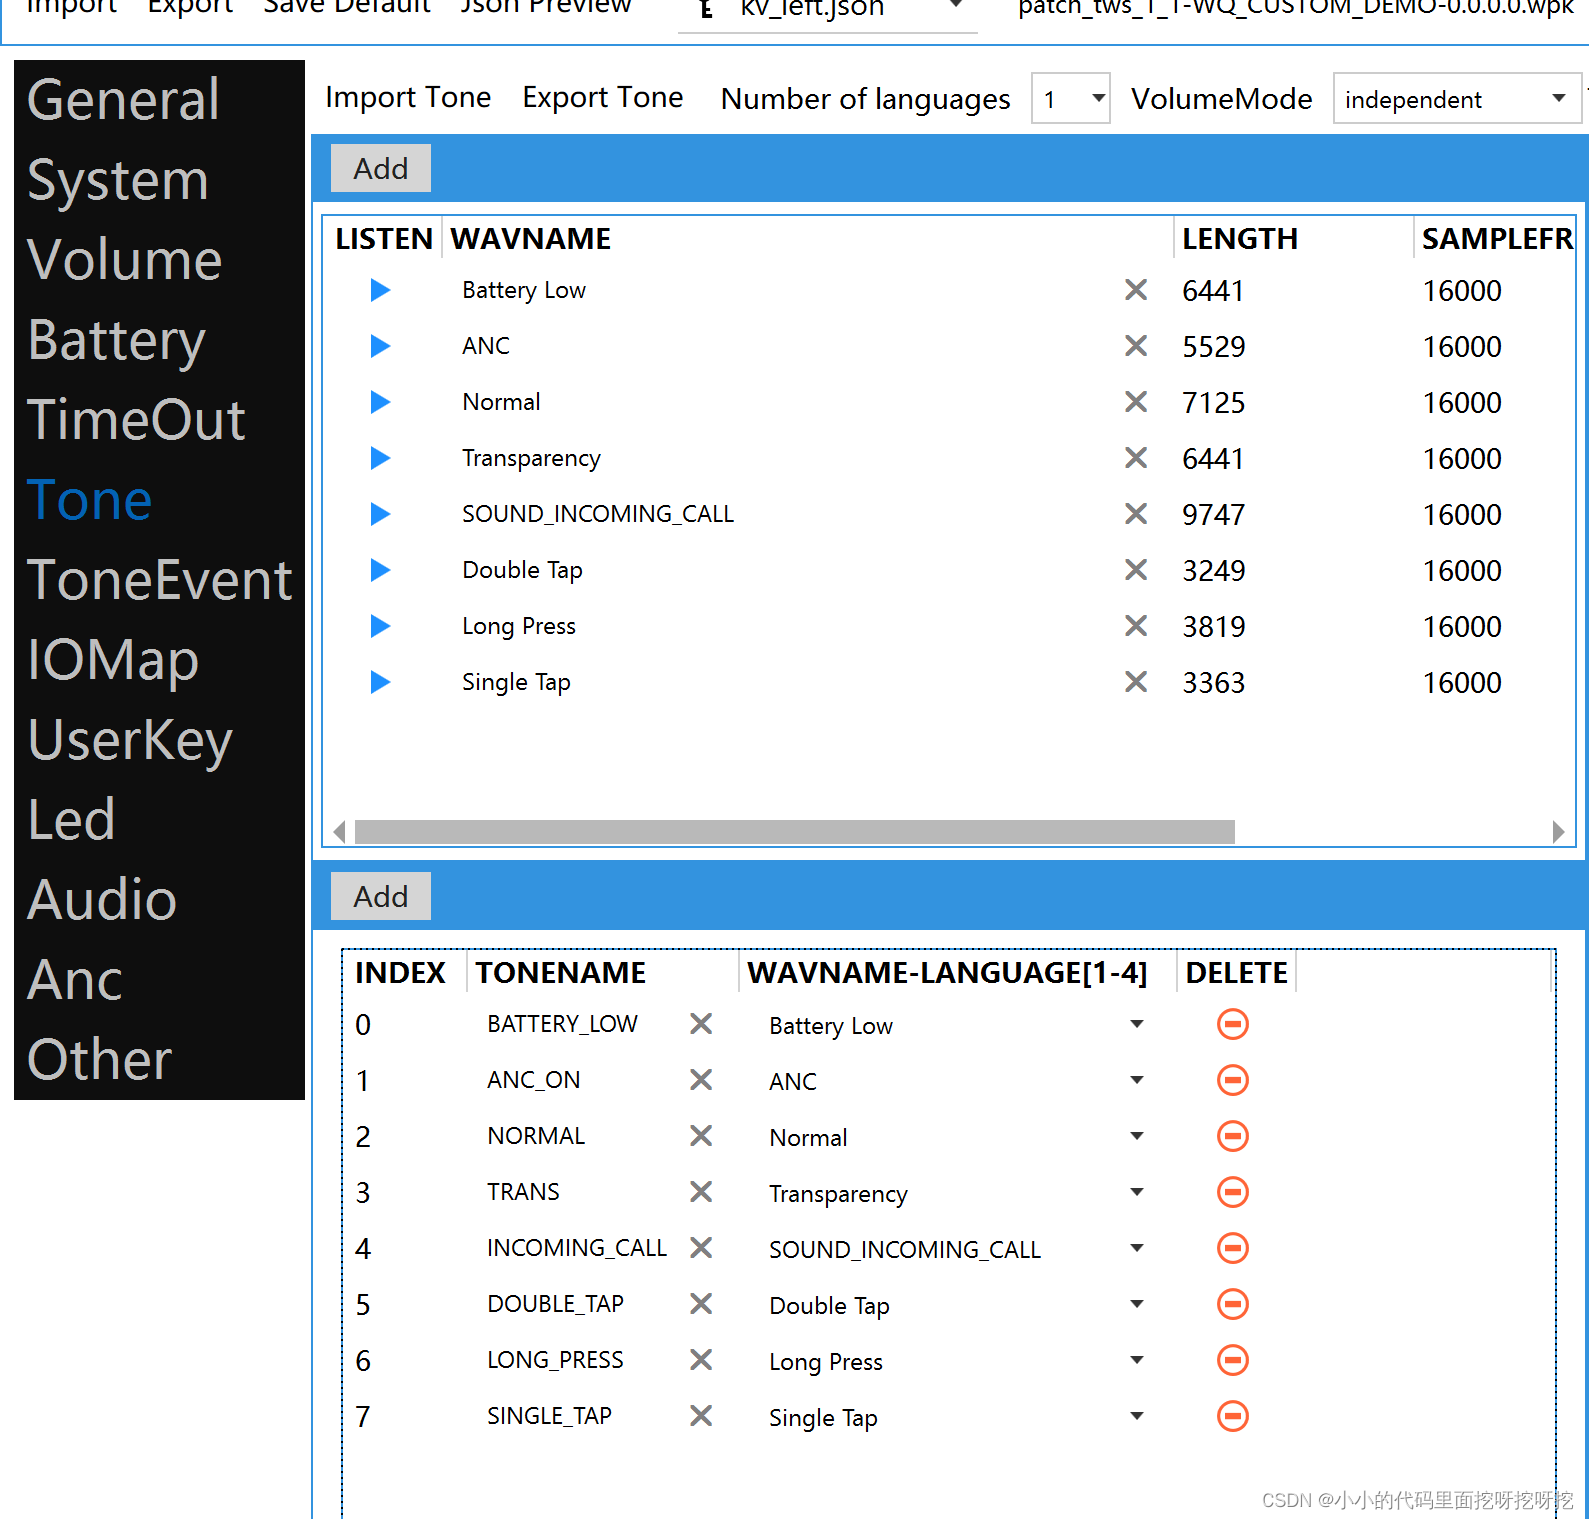Image resolution: width=1589 pixels, height=1519 pixels.
Task: Open the Battery section
Action: pyautogui.click(x=117, y=340)
